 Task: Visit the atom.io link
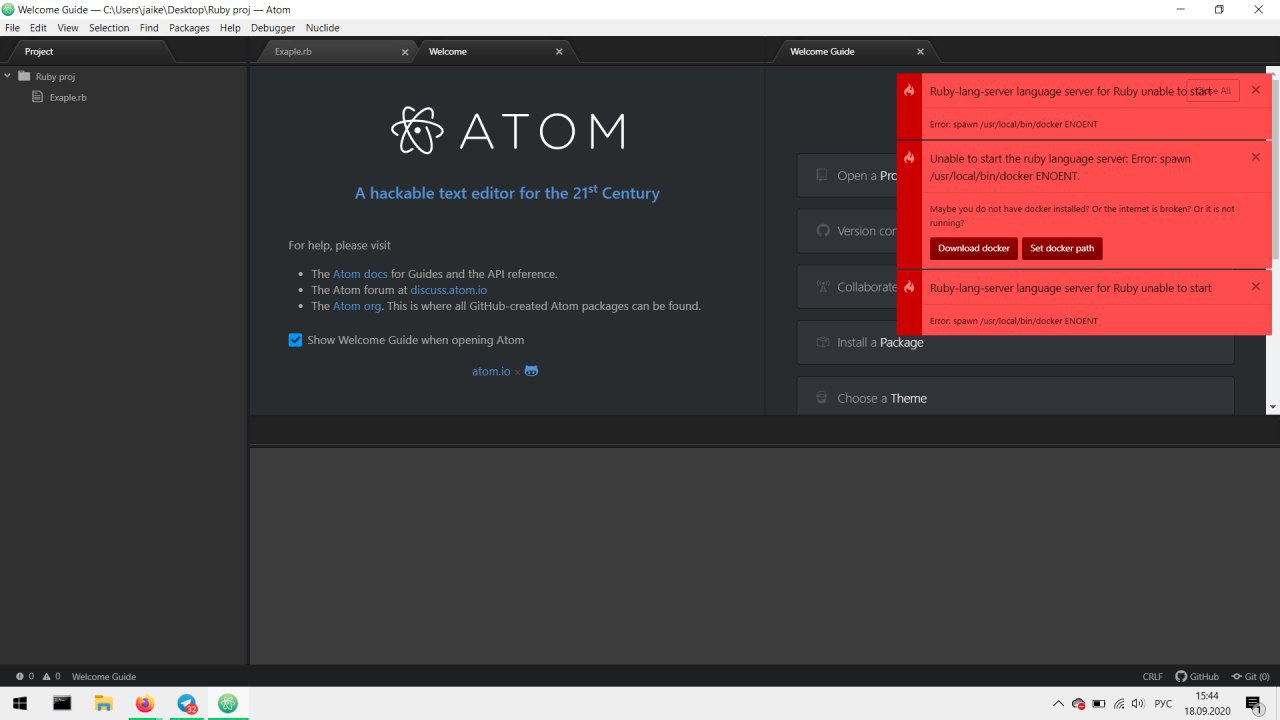click(x=491, y=371)
